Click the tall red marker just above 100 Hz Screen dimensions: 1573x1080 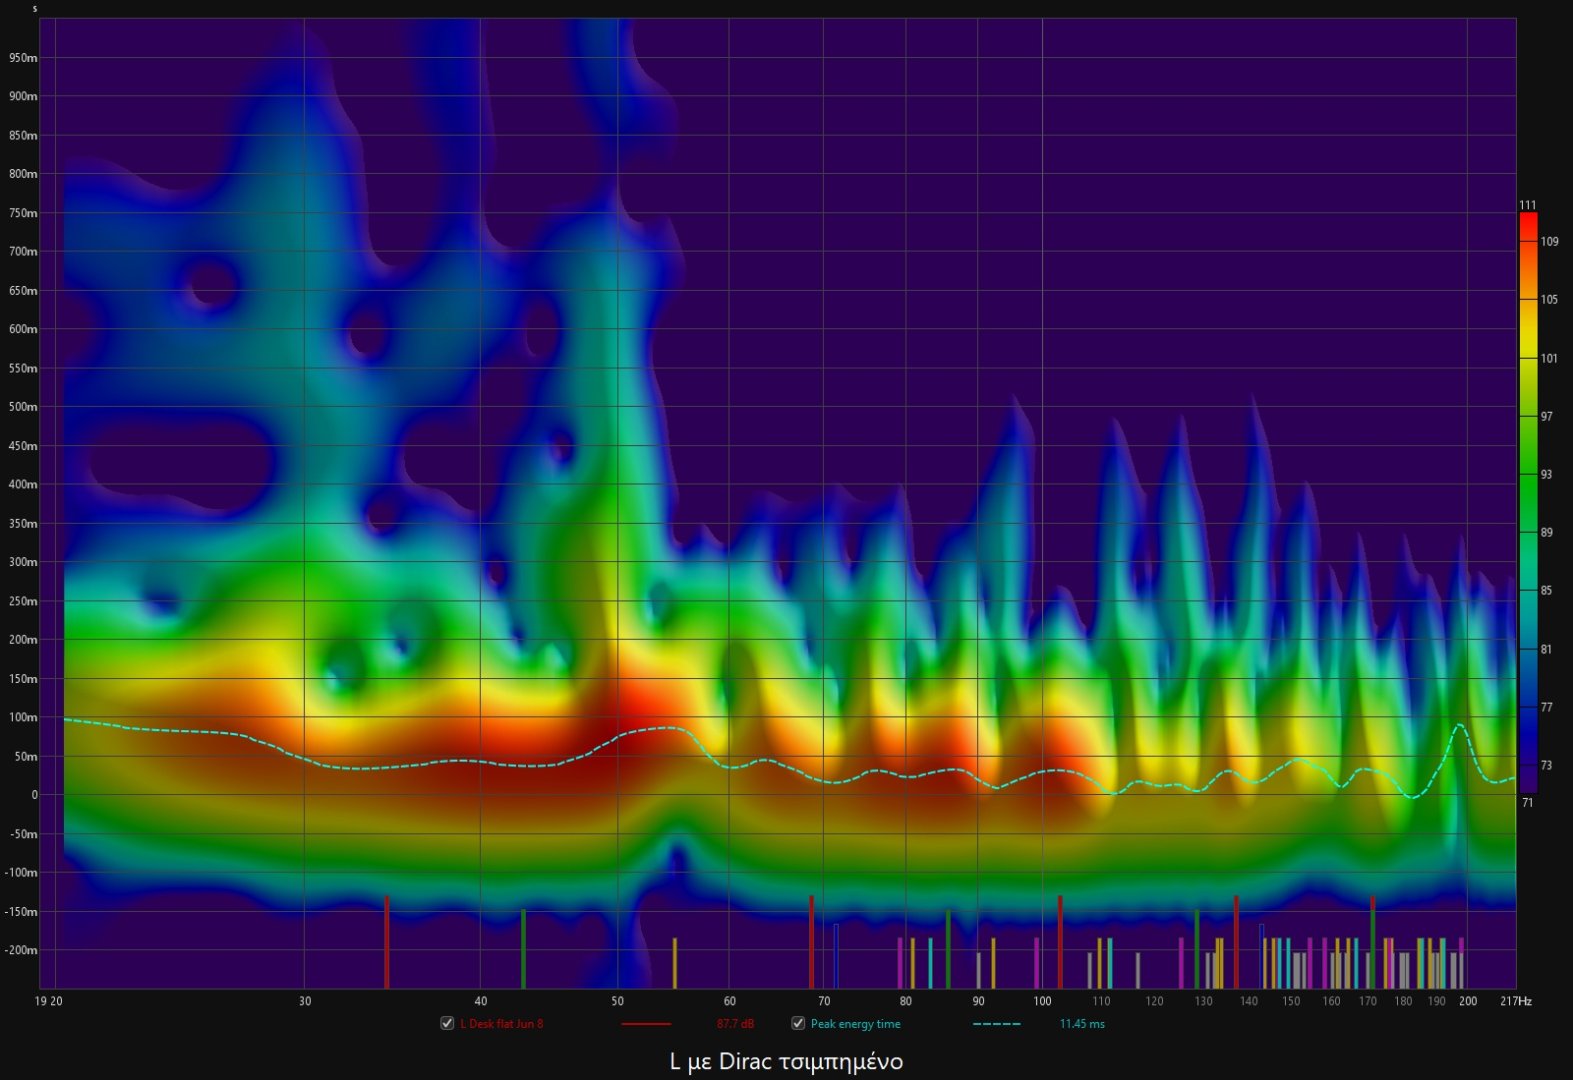(1060, 940)
